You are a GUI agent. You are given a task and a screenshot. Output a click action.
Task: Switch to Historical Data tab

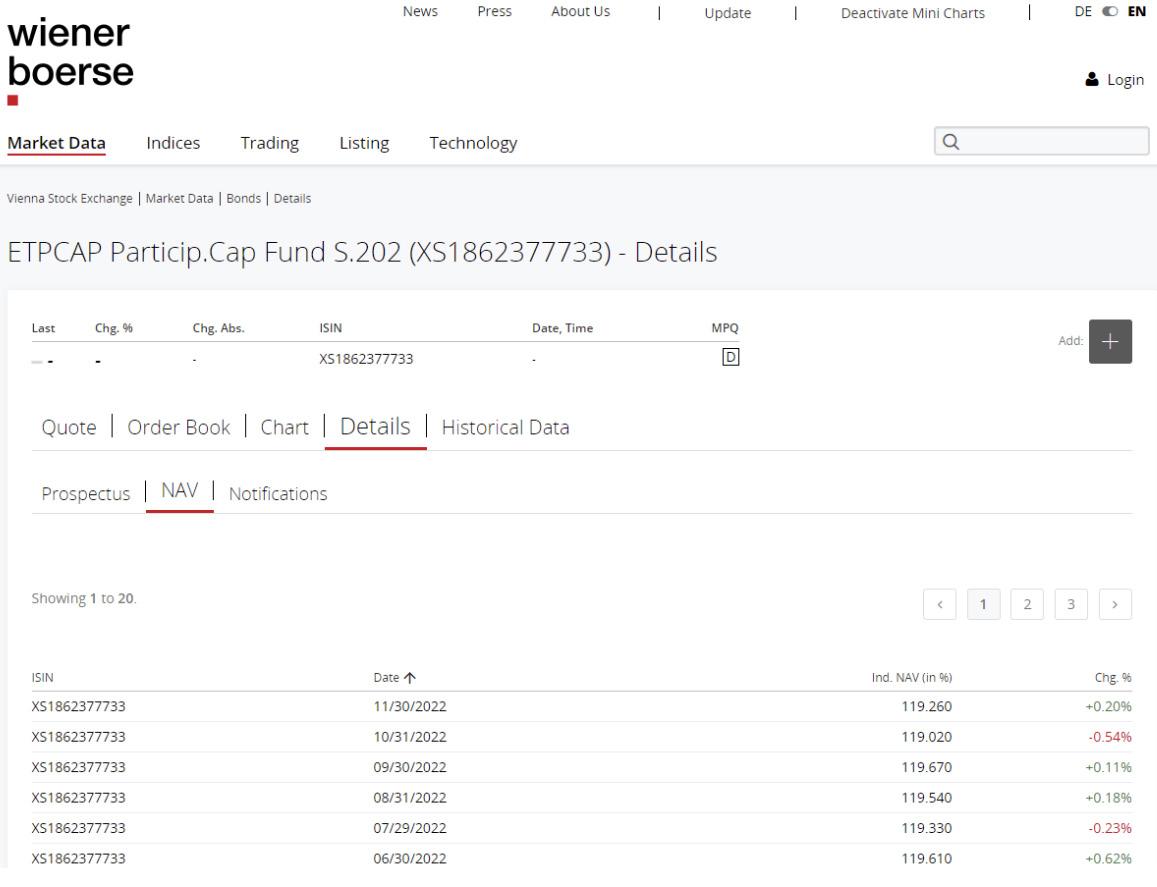point(505,427)
